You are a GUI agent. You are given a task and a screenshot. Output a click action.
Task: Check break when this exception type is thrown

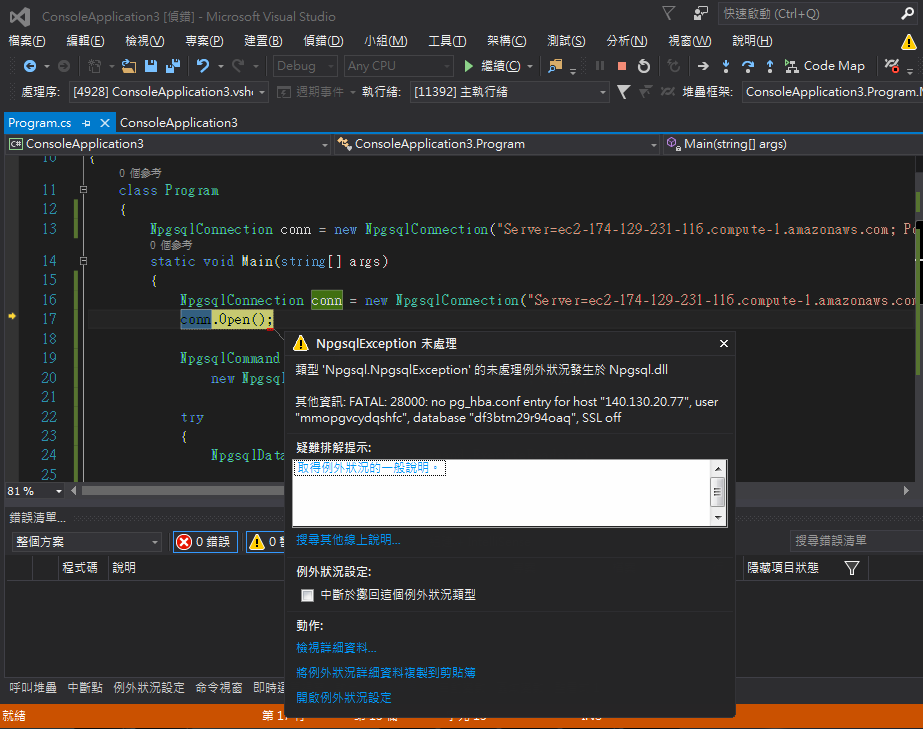click(x=307, y=595)
